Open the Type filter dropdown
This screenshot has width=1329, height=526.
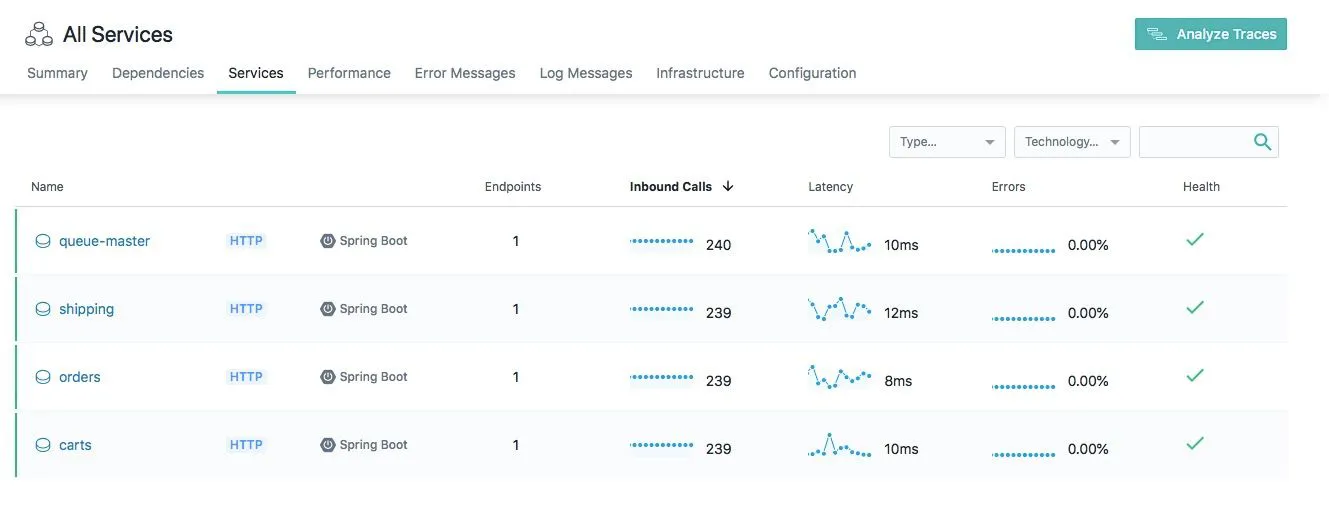click(947, 142)
